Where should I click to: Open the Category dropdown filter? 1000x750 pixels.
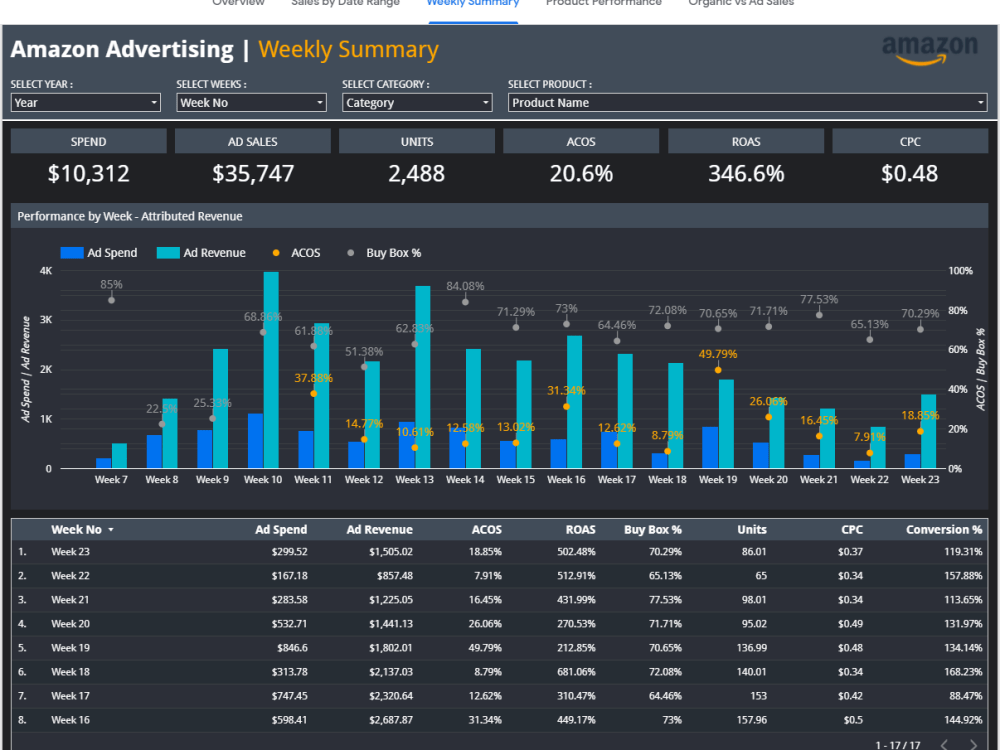pyautogui.click(x=417, y=103)
